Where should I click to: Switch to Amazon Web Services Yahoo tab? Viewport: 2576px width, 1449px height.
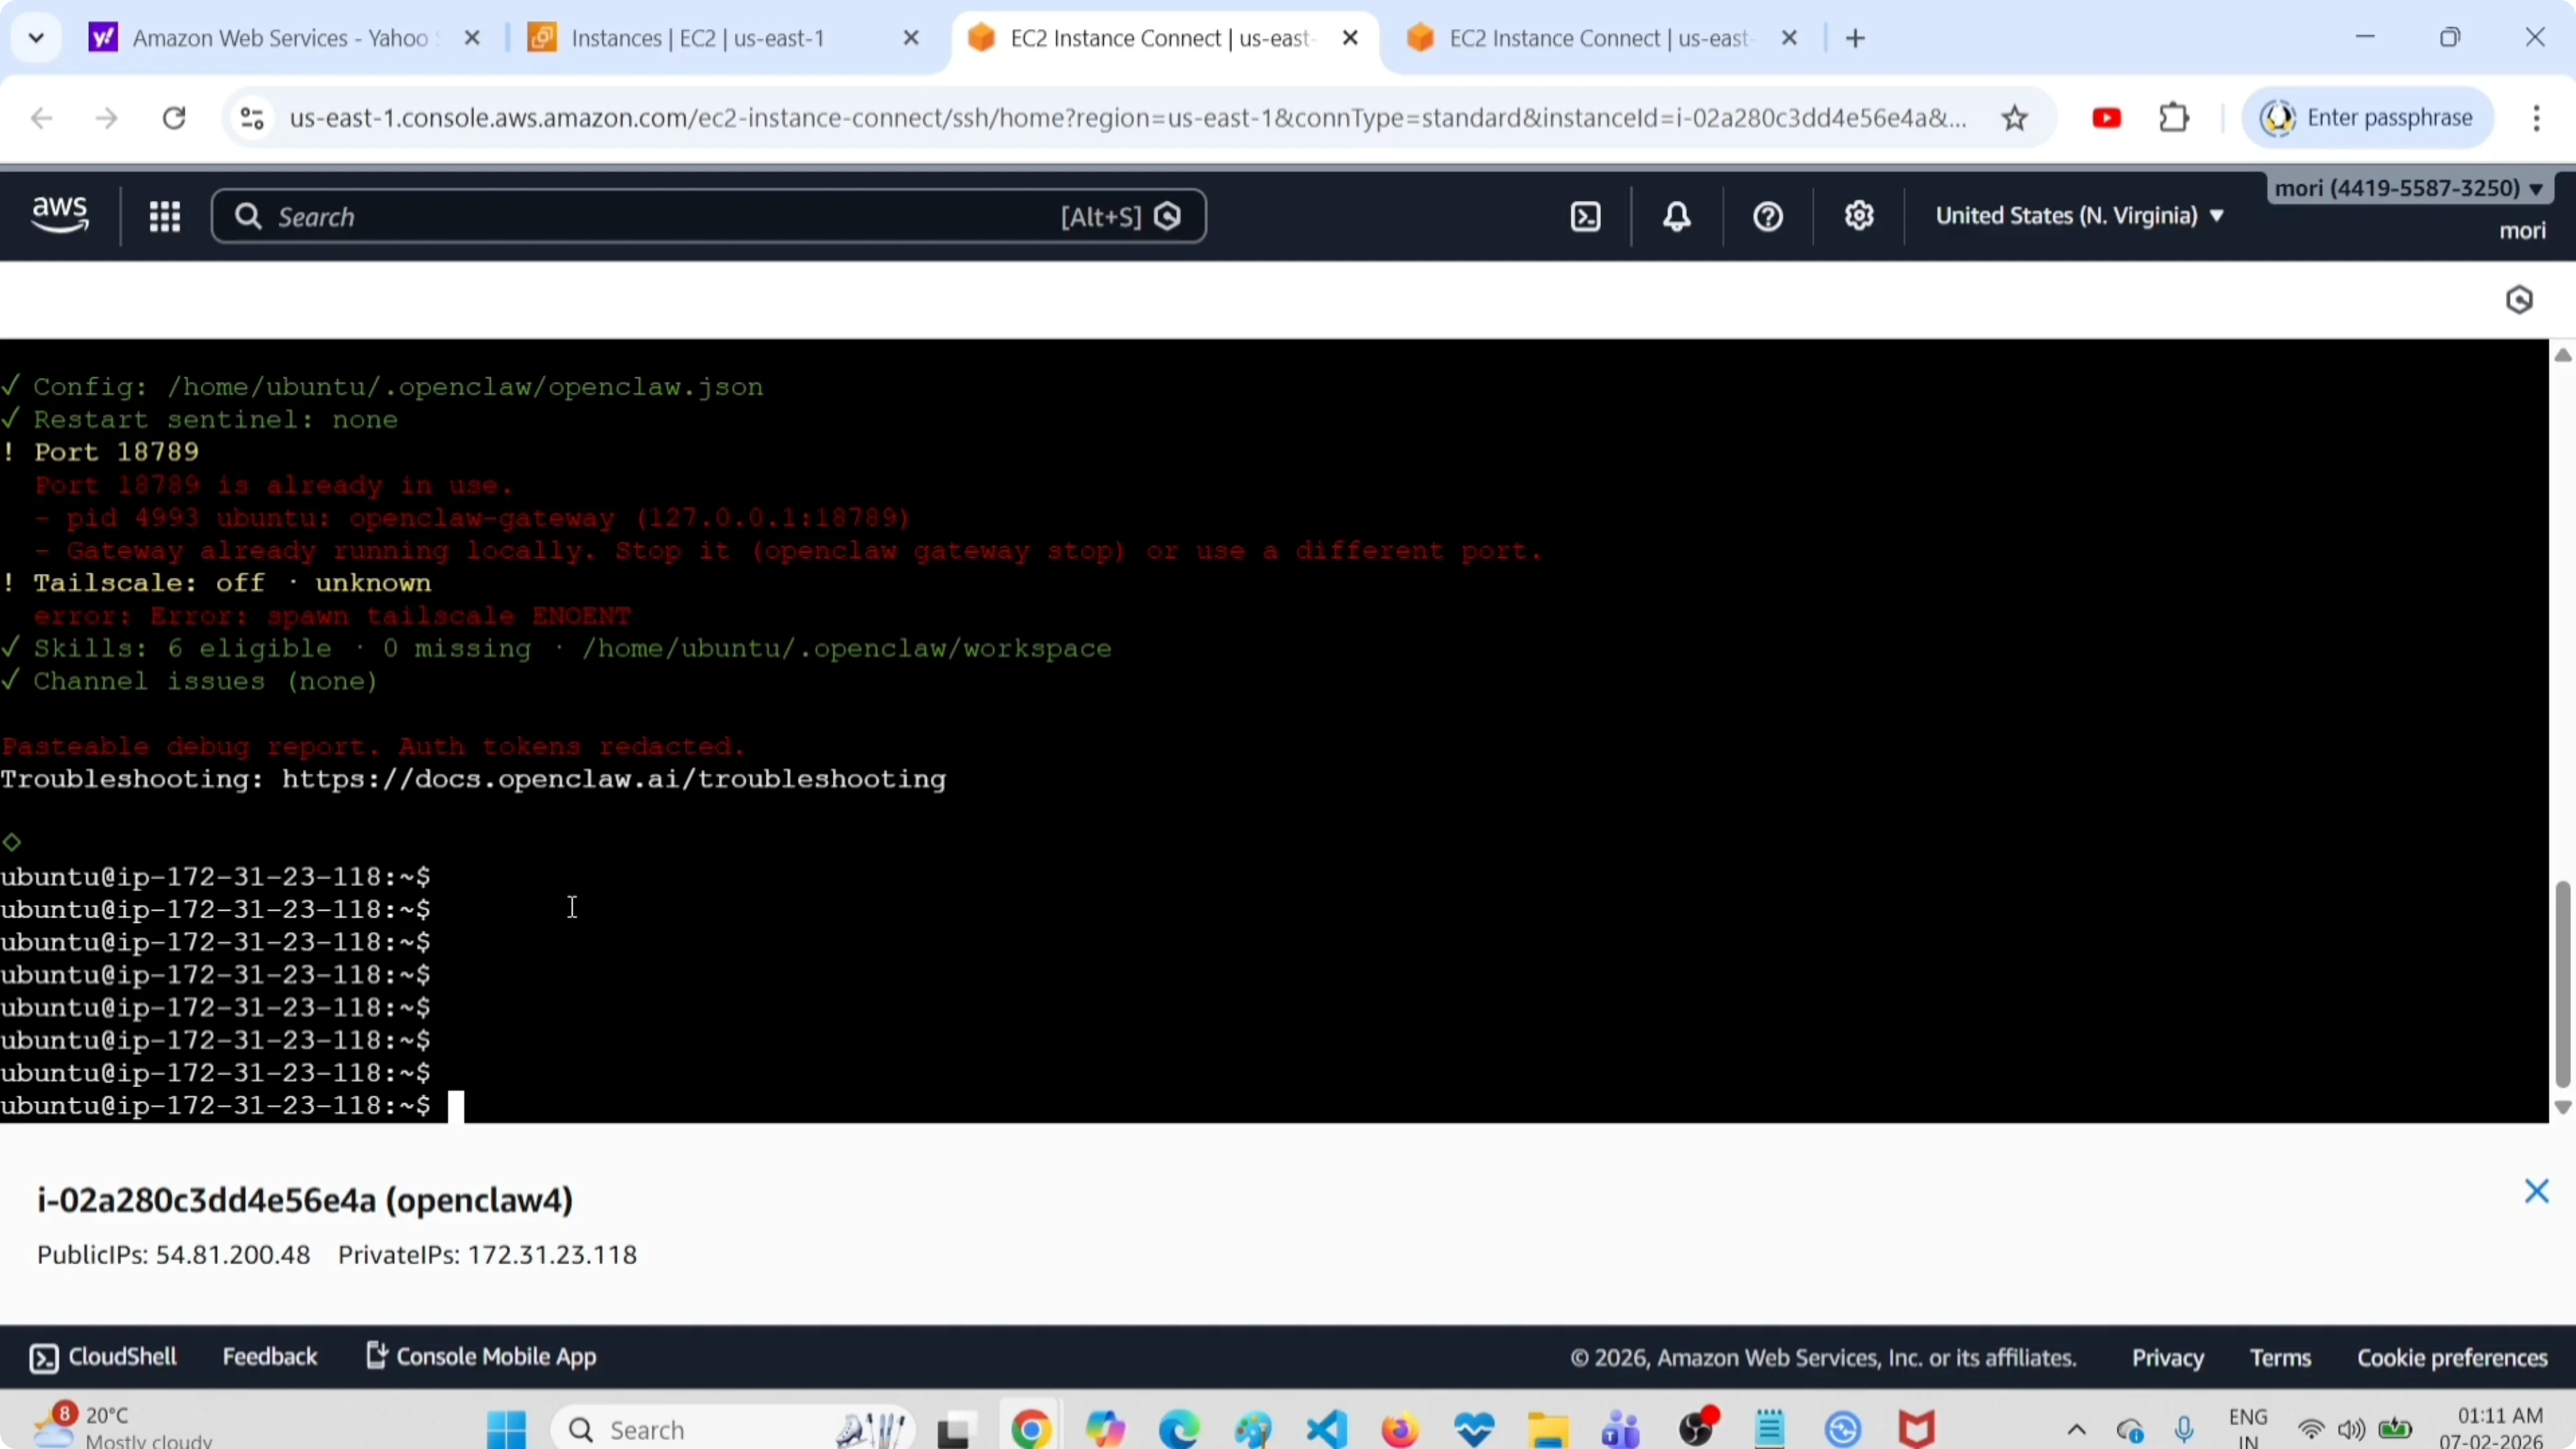pyautogui.click(x=280, y=39)
